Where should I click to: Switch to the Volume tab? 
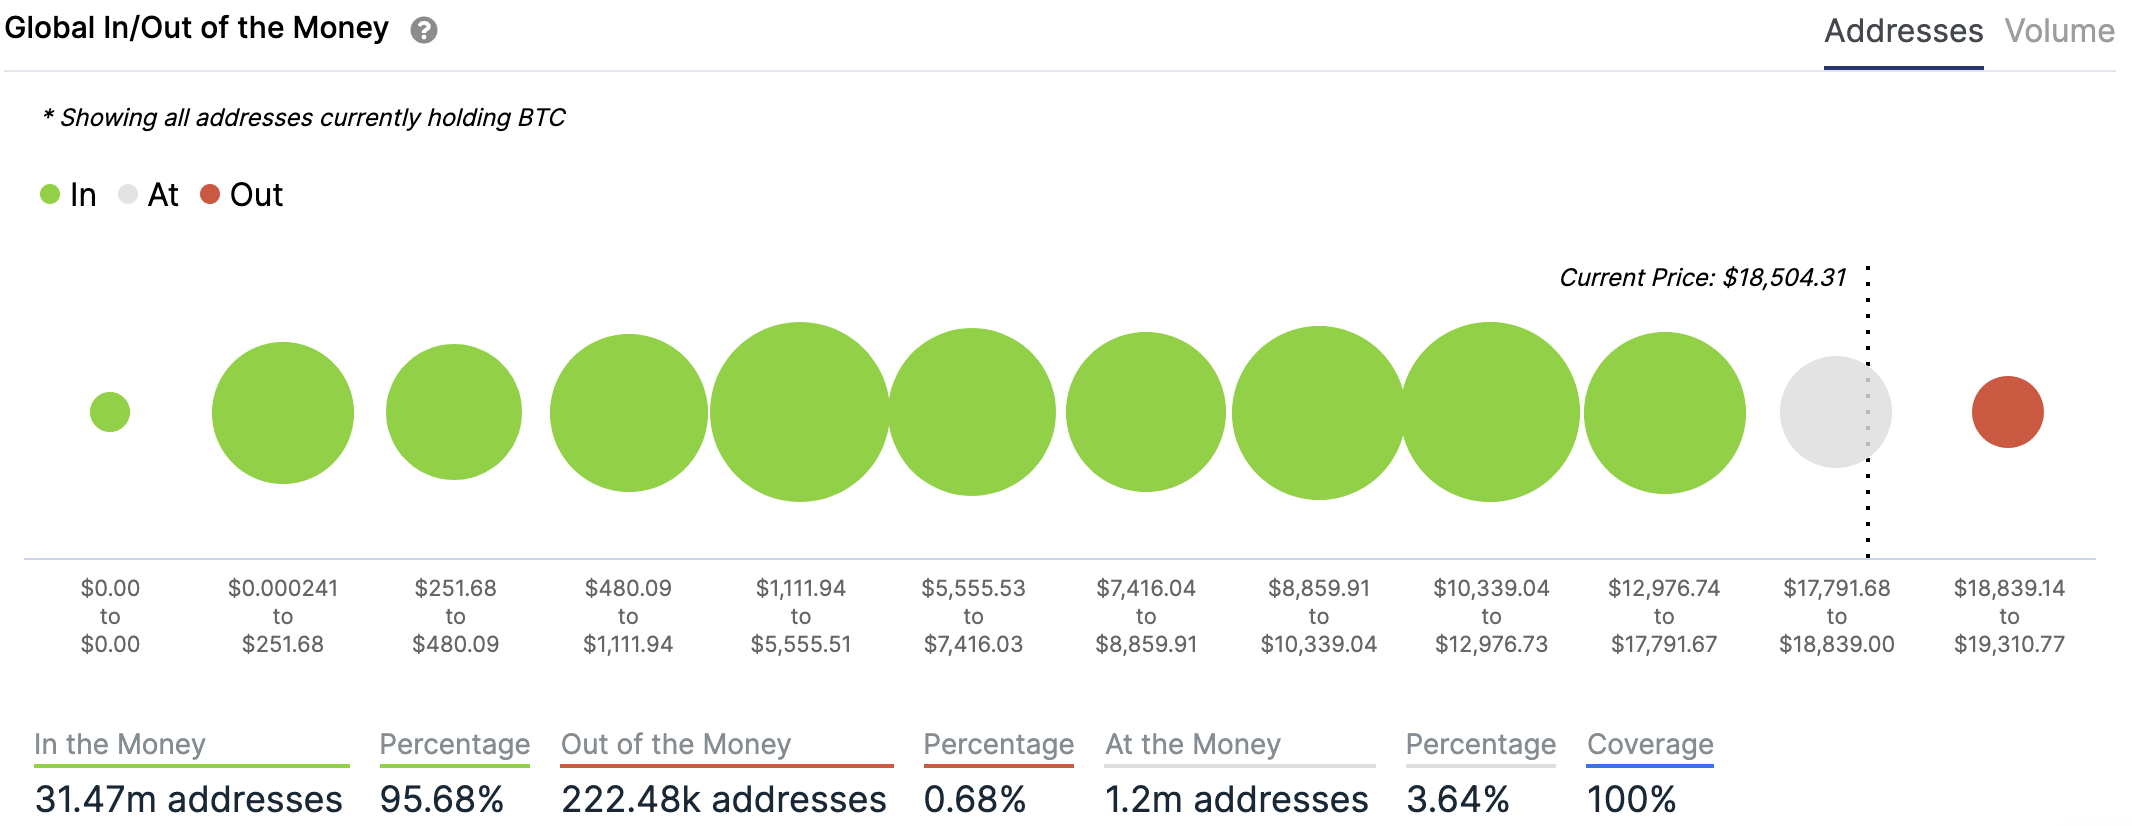click(x=2059, y=31)
